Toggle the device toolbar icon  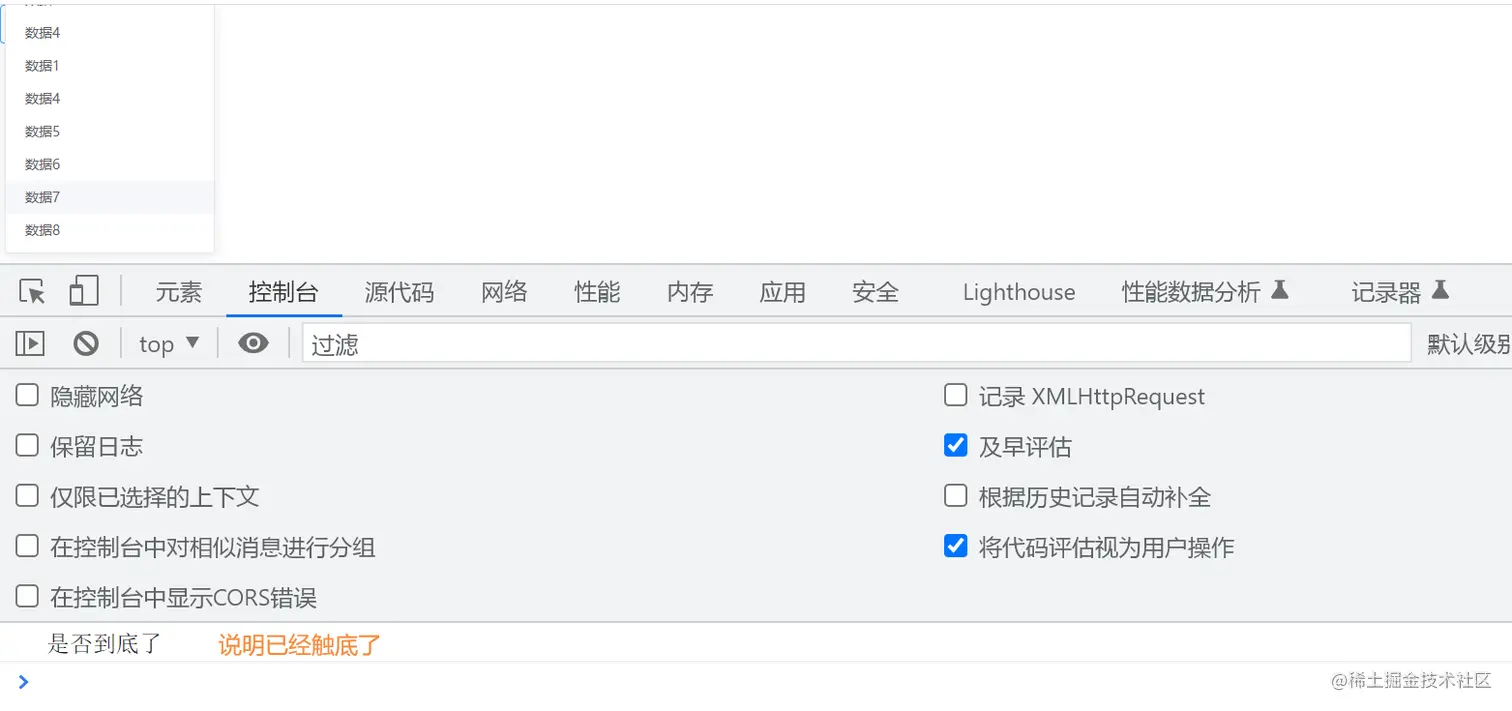tap(84, 291)
